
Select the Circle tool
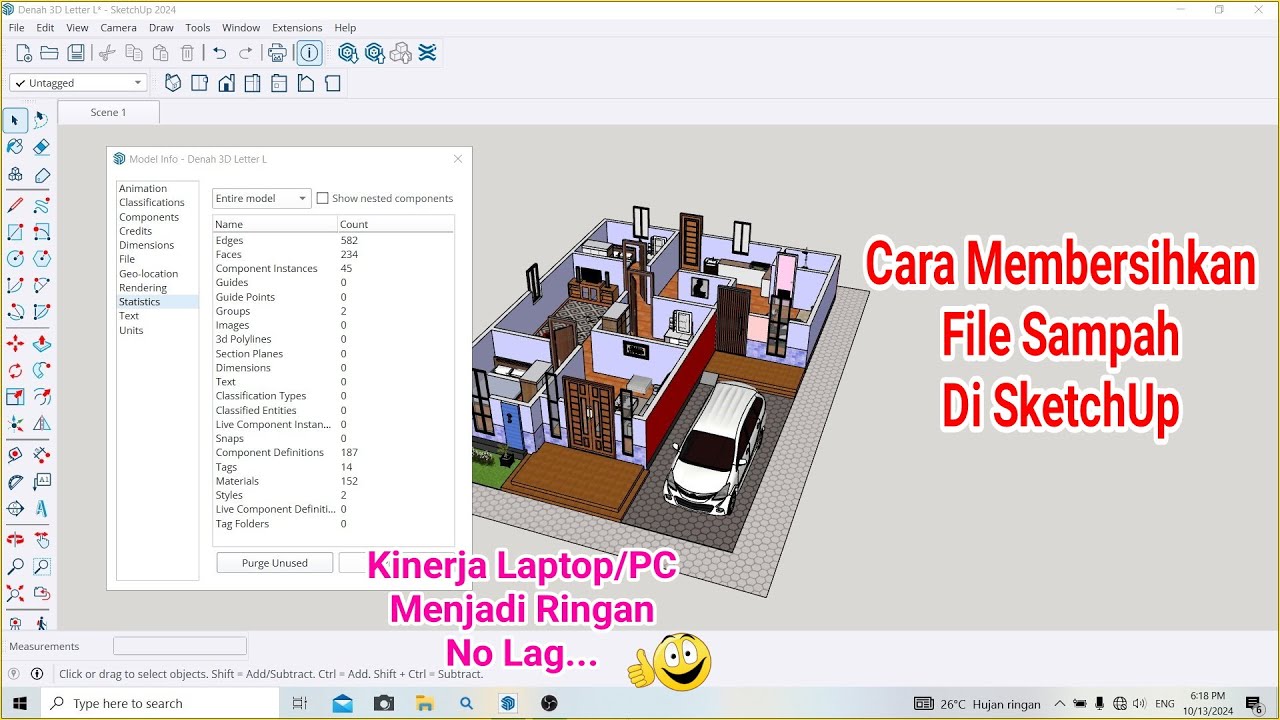(x=15, y=259)
